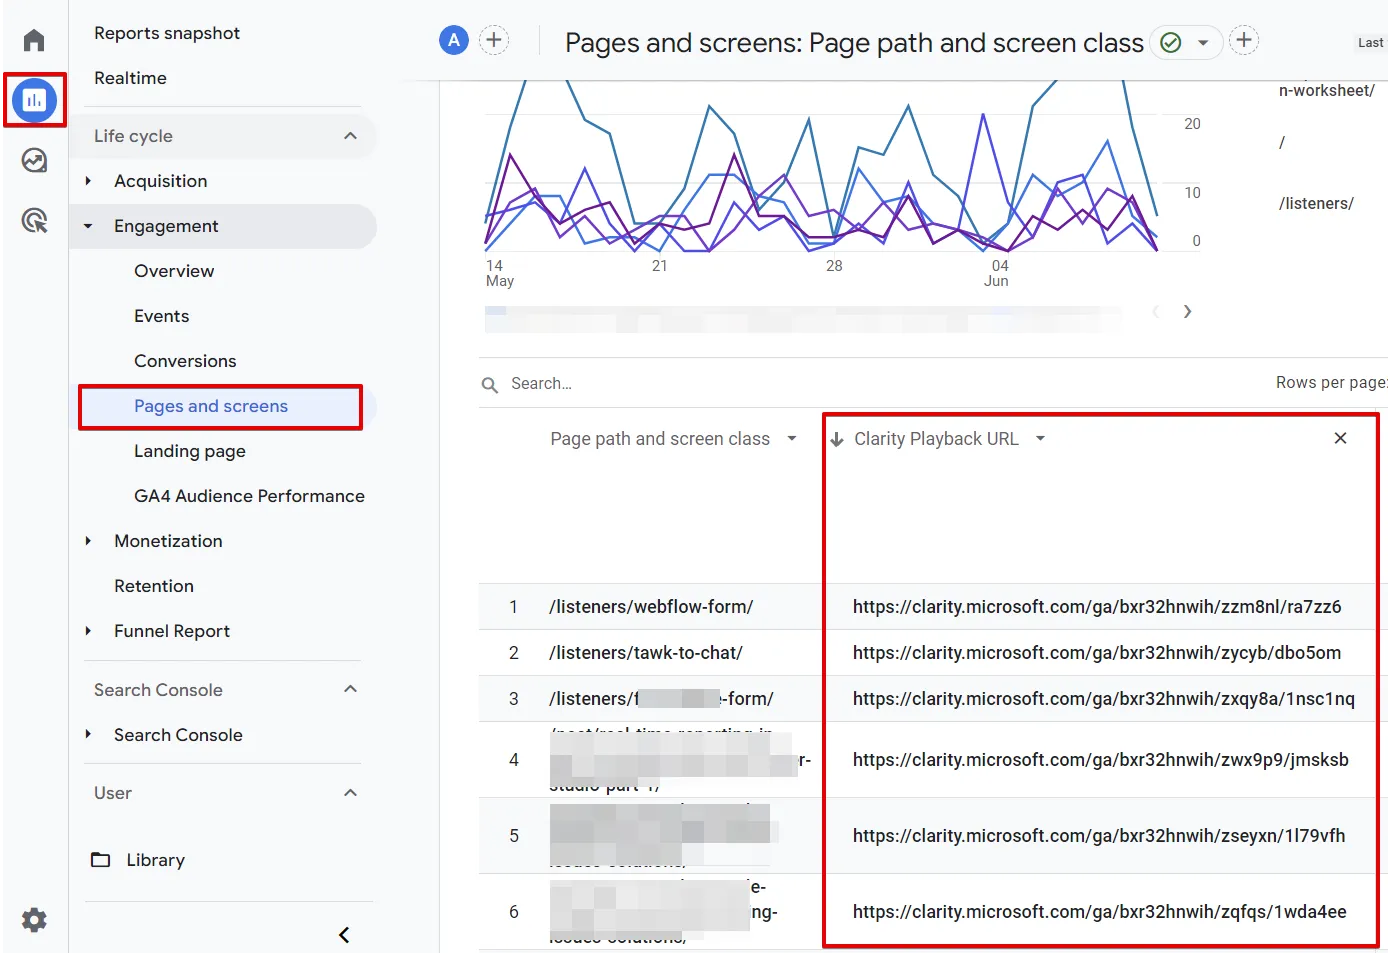Sort by Clarity Playback URL arrow icon

(x=837, y=439)
